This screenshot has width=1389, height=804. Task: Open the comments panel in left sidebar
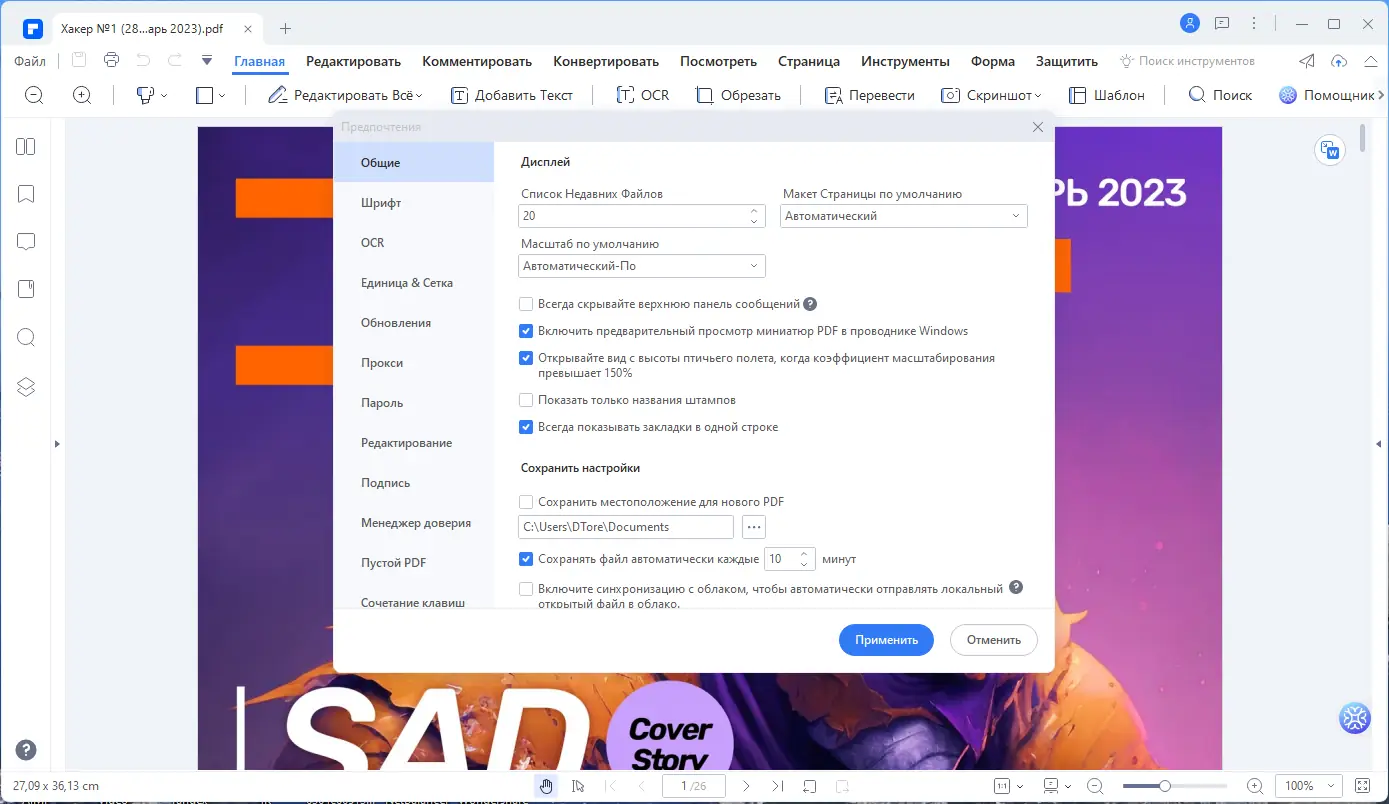point(26,242)
